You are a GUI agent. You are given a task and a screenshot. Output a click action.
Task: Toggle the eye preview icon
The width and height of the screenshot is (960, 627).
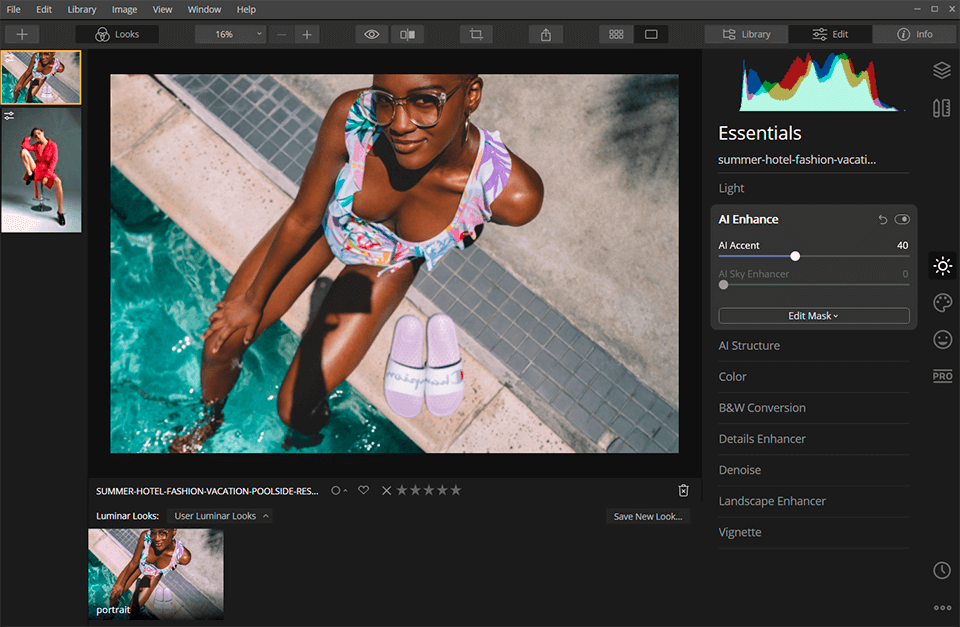(372, 34)
